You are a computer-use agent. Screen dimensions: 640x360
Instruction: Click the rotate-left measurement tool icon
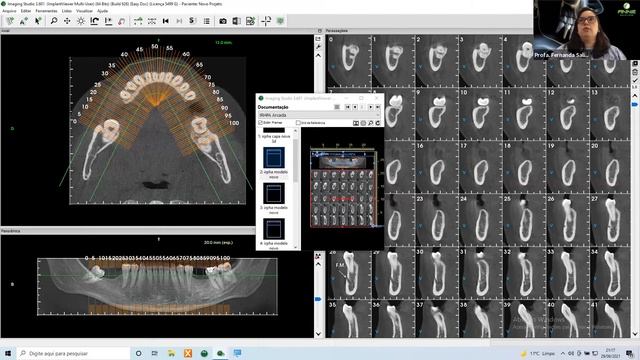[x=94, y=21]
